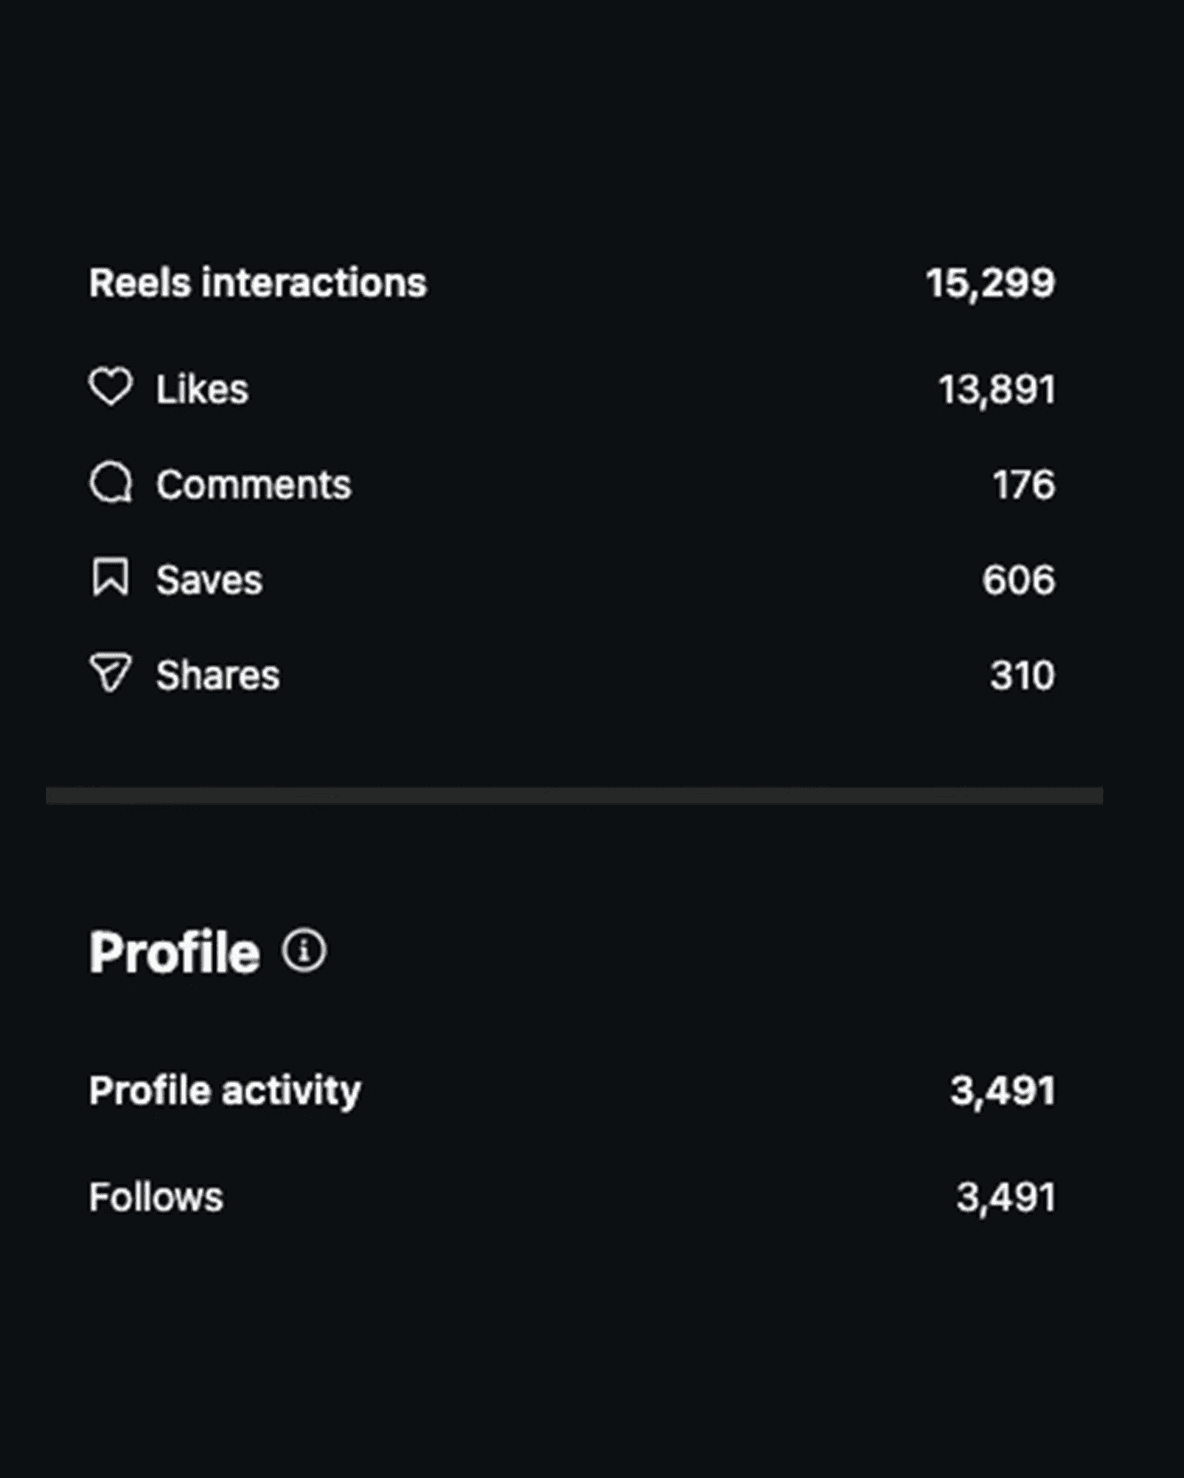
Task: Click the heart icon beside Likes
Action: [110, 387]
